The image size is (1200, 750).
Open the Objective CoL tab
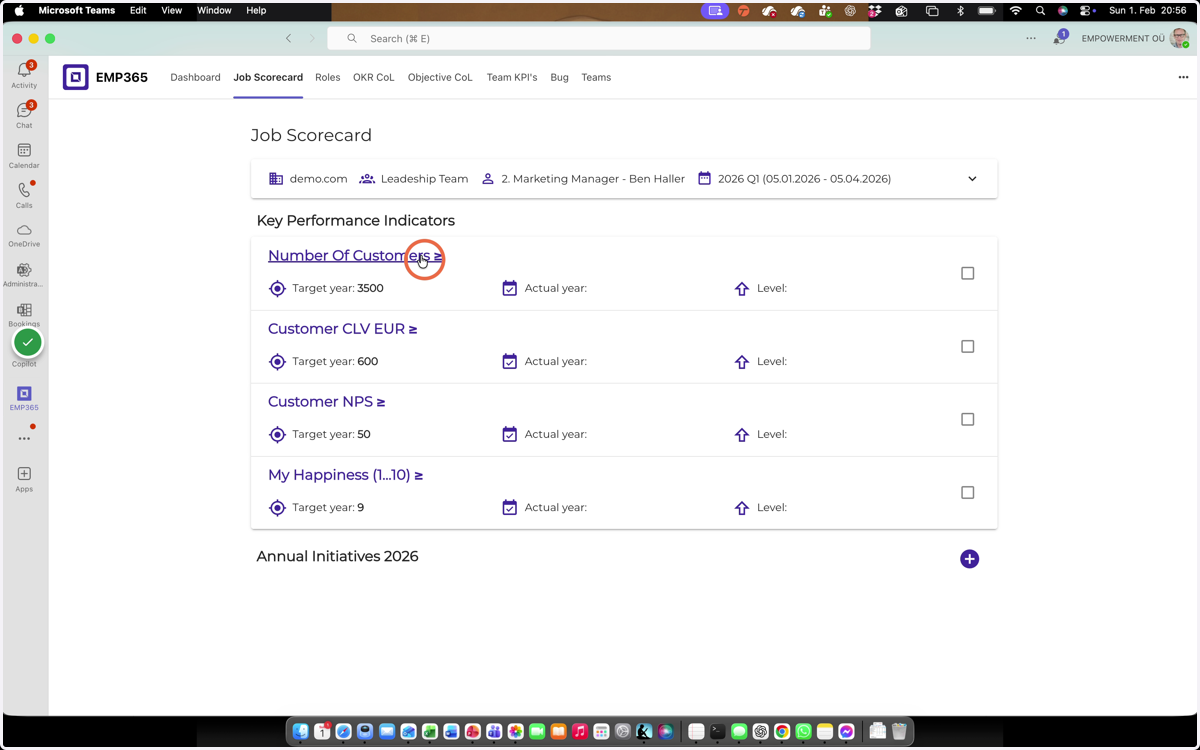(x=440, y=77)
